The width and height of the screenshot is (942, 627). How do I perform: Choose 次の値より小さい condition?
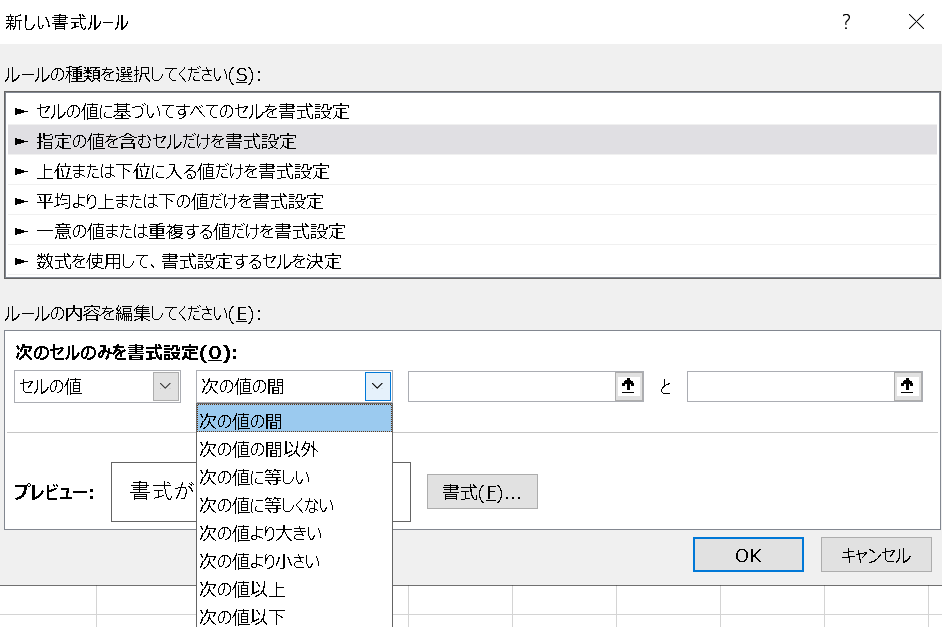tap(294, 561)
